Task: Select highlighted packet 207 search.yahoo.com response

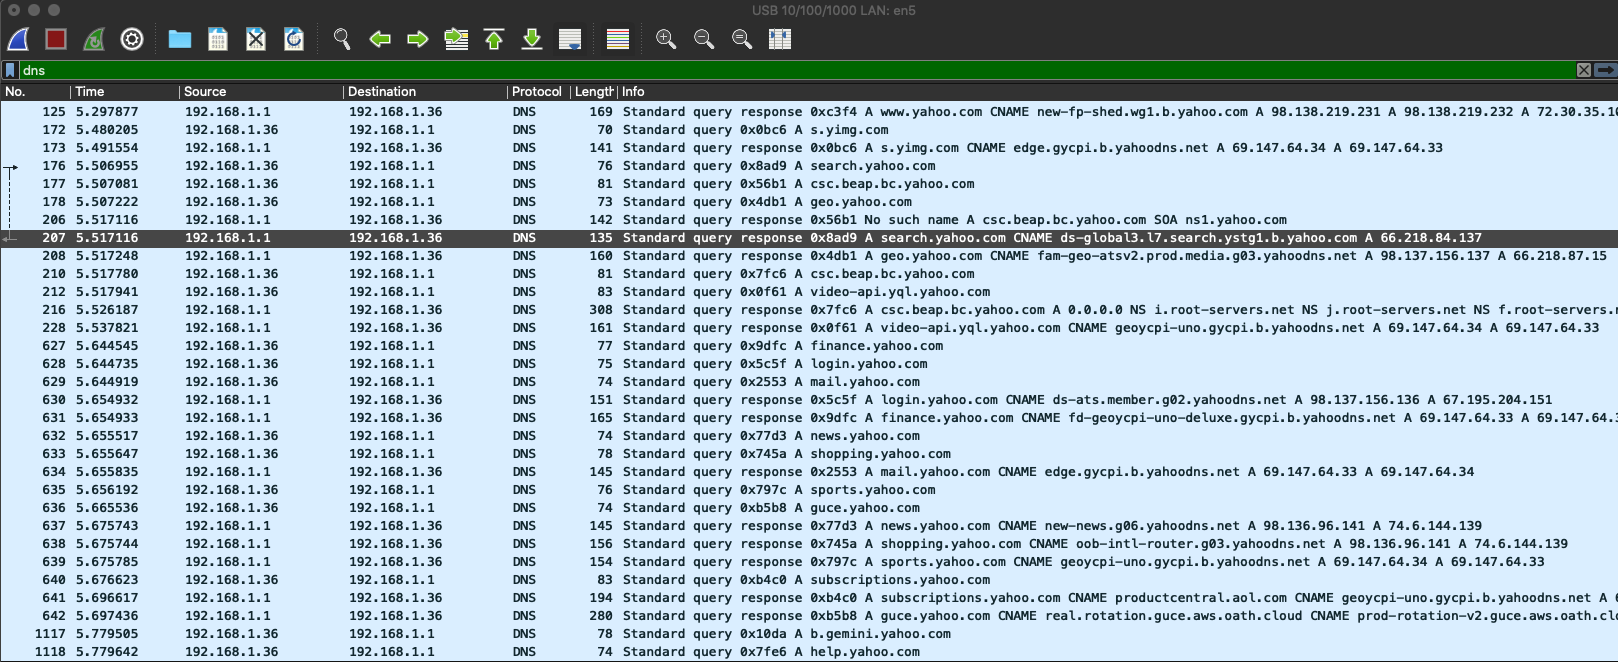Action: pos(809,238)
